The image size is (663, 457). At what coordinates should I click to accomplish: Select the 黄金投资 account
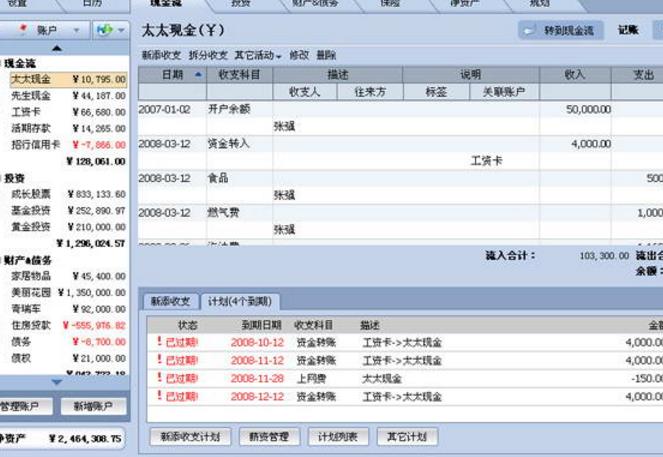point(68,227)
